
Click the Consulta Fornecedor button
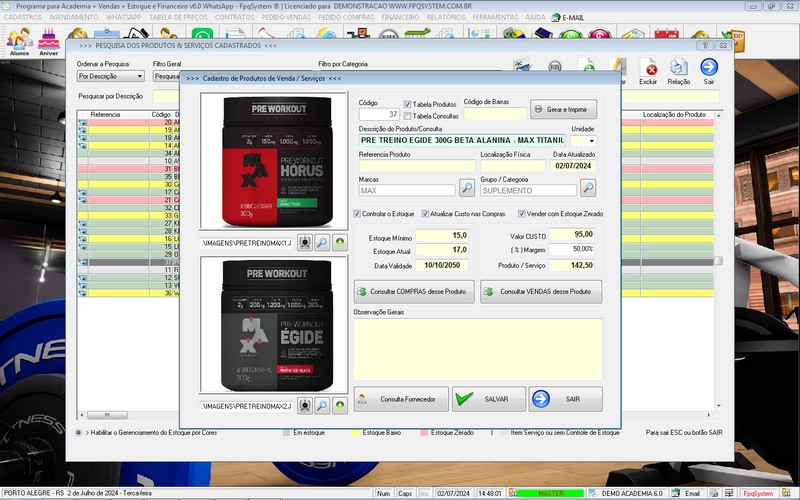click(401, 399)
